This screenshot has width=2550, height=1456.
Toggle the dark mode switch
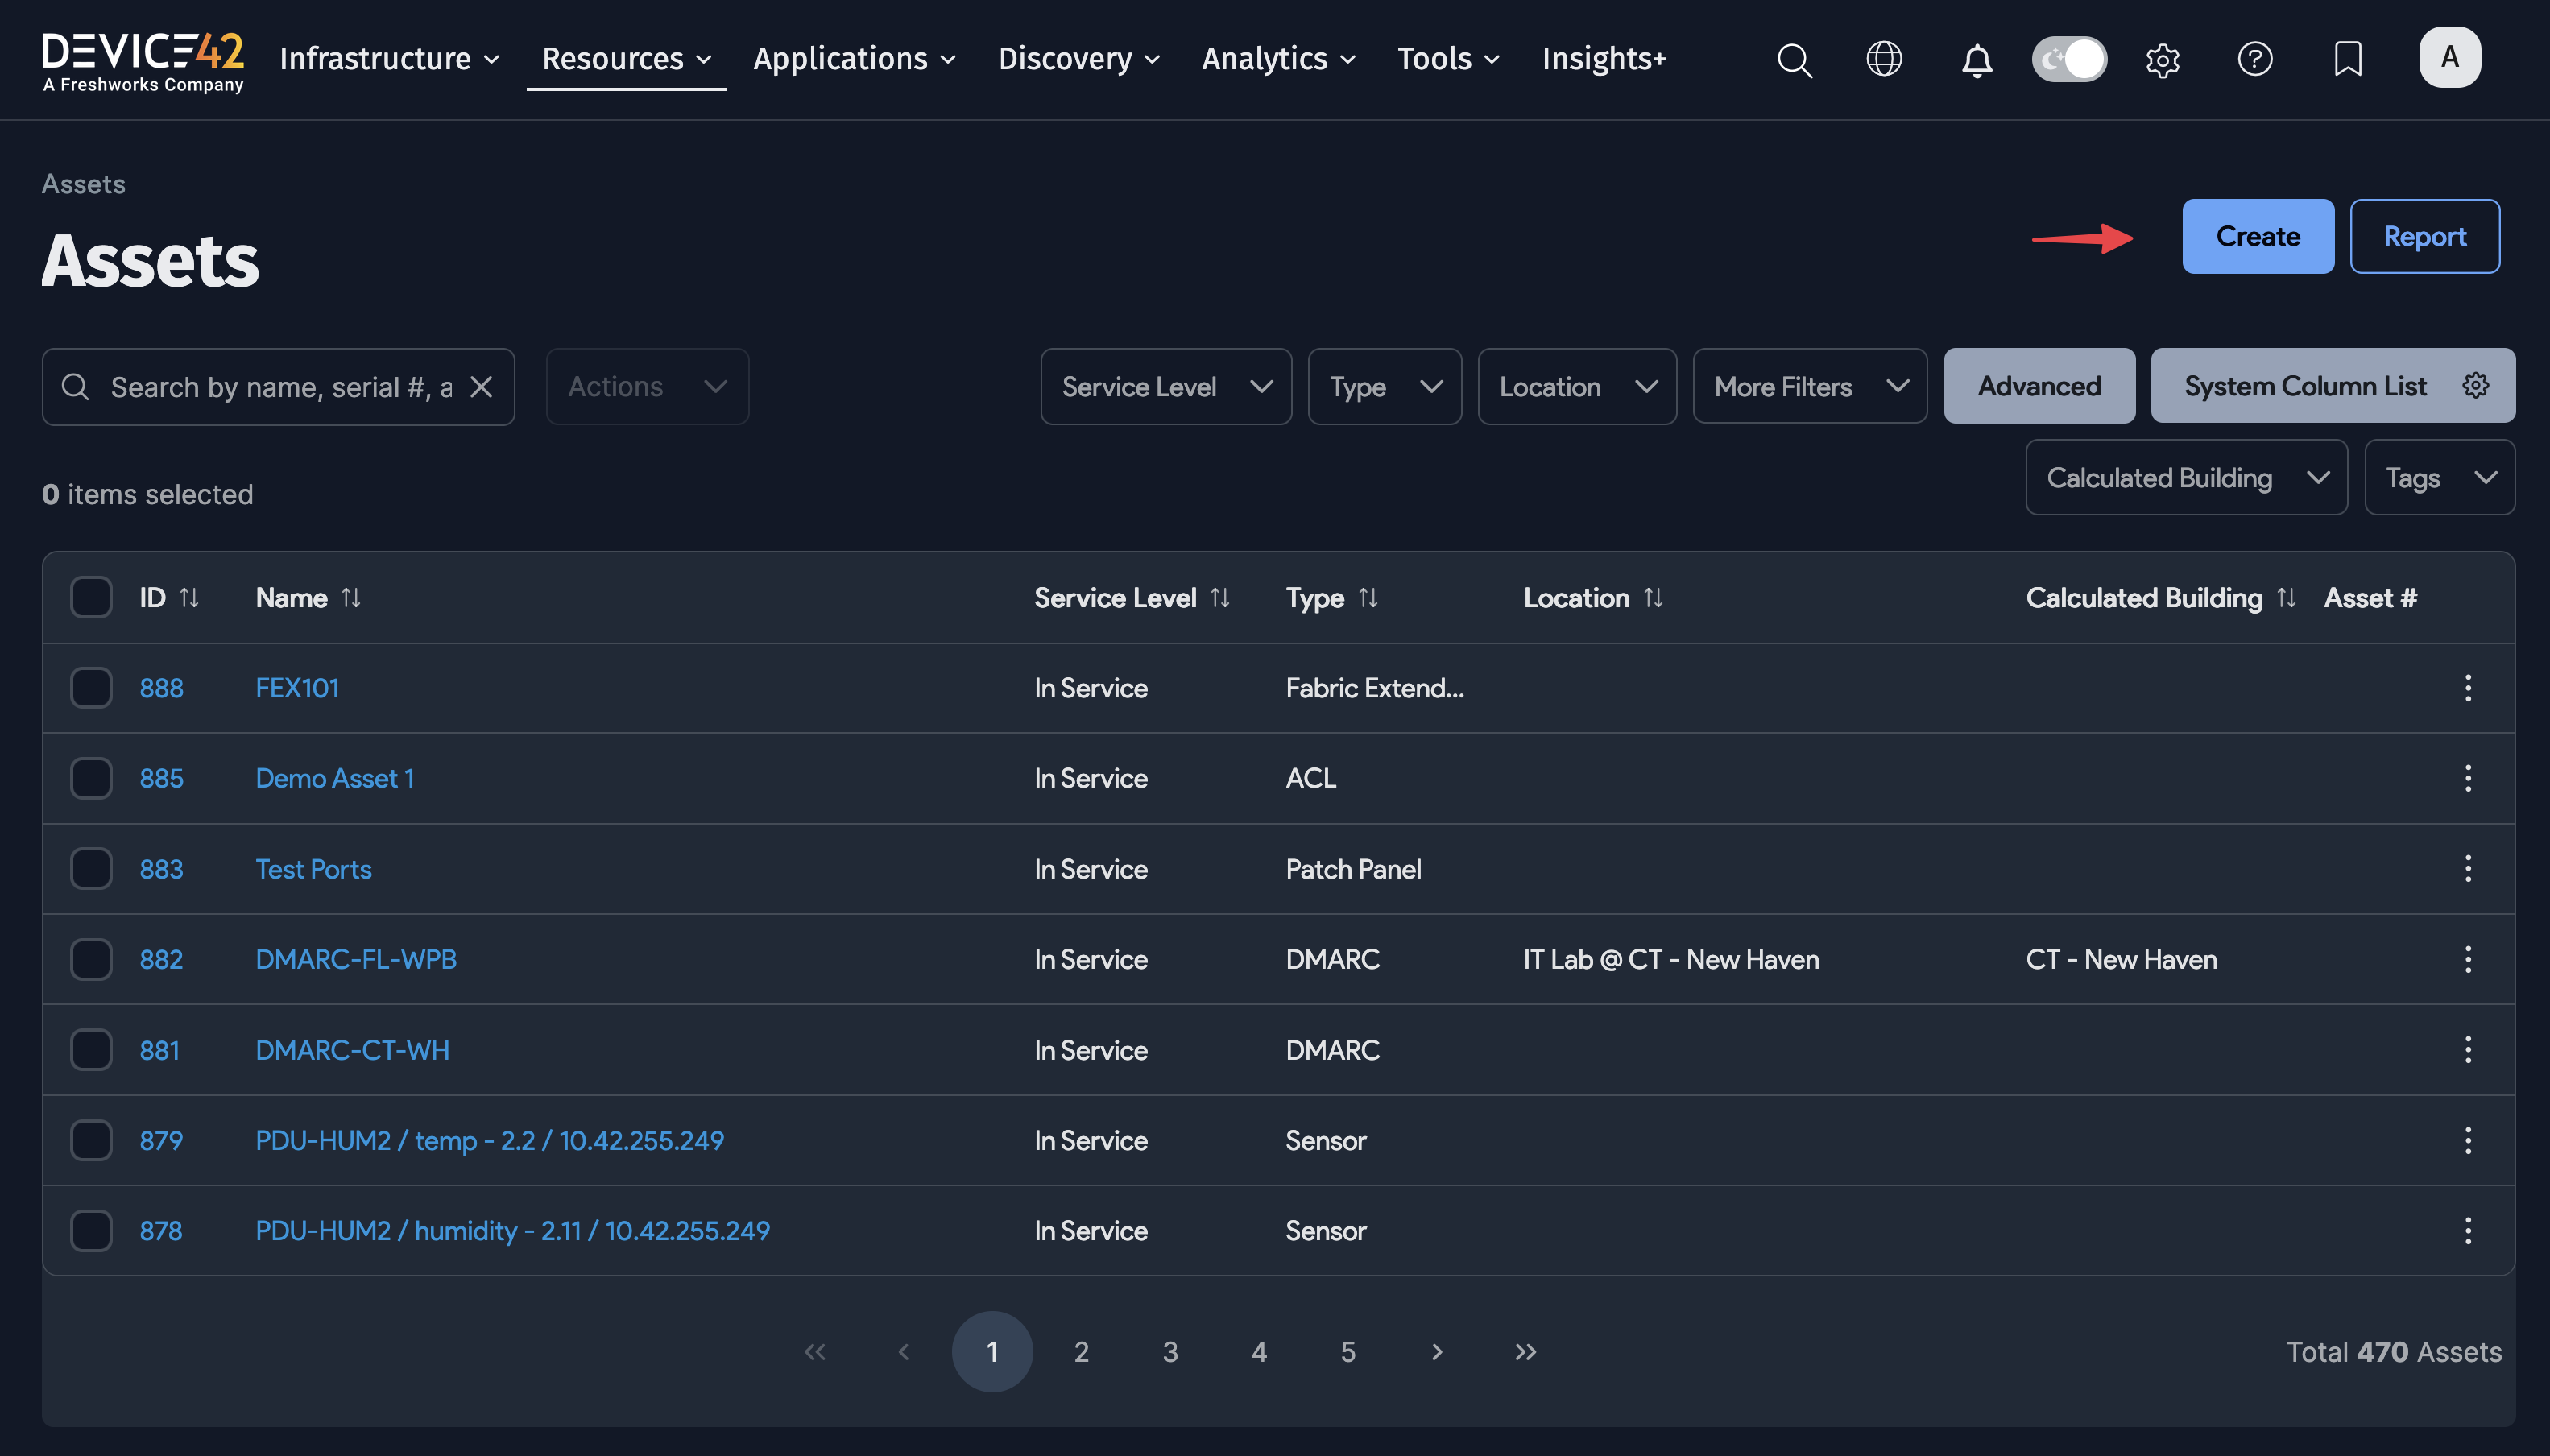(2069, 59)
